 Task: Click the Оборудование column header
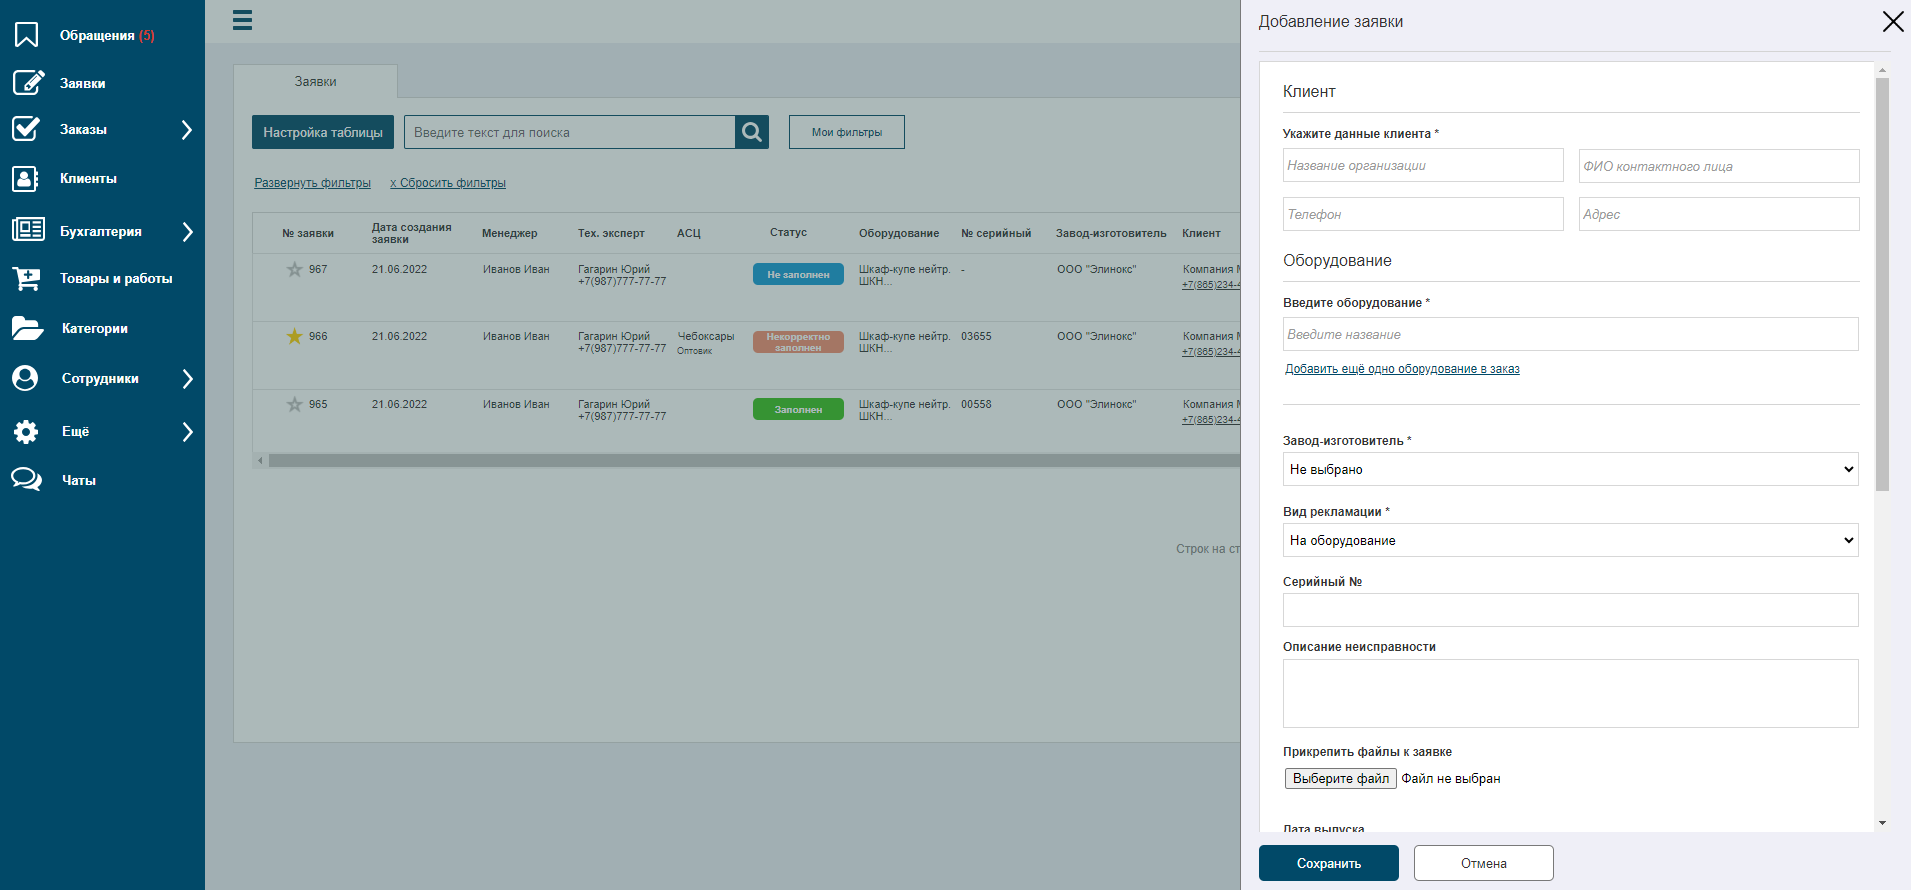[898, 233]
